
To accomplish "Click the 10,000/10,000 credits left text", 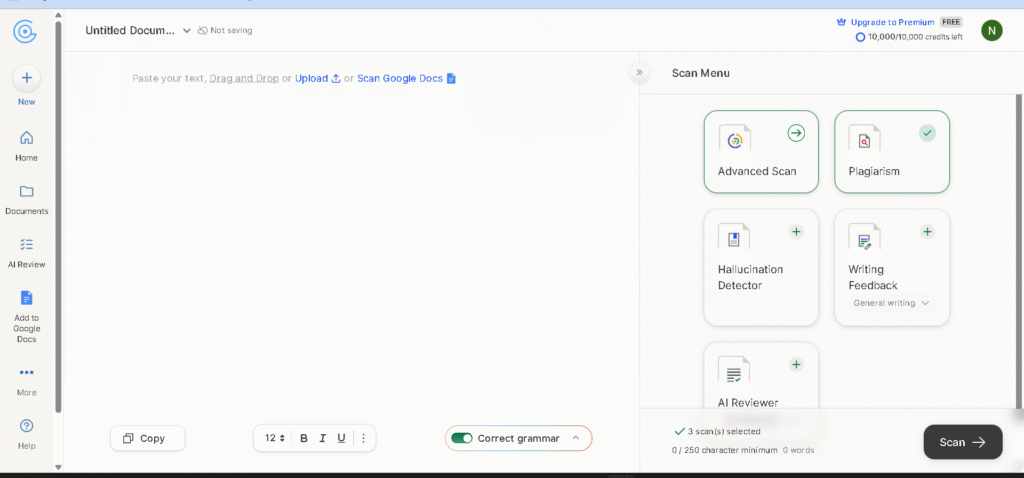I will pyautogui.click(x=915, y=37).
